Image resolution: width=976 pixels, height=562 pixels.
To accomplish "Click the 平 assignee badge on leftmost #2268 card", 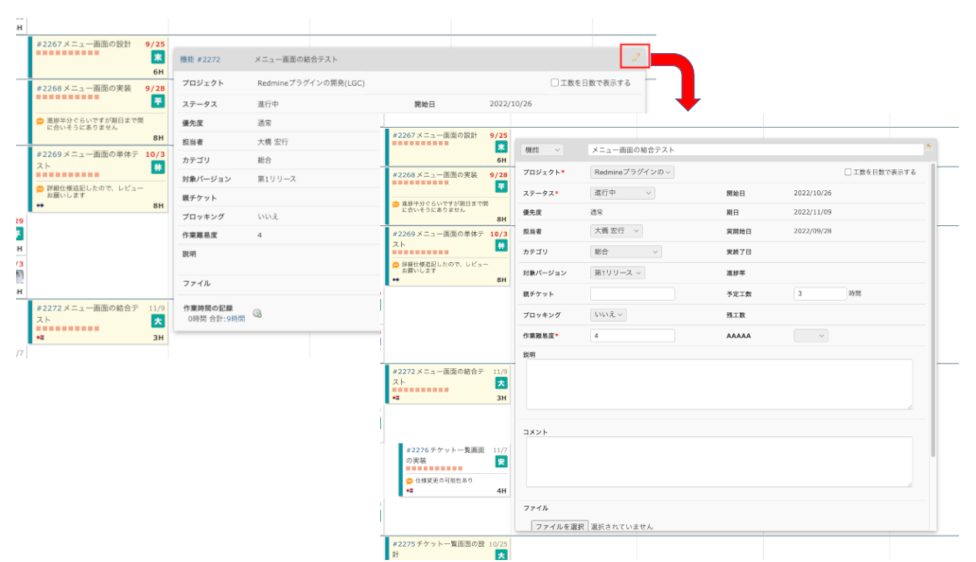I will pyautogui.click(x=157, y=101).
